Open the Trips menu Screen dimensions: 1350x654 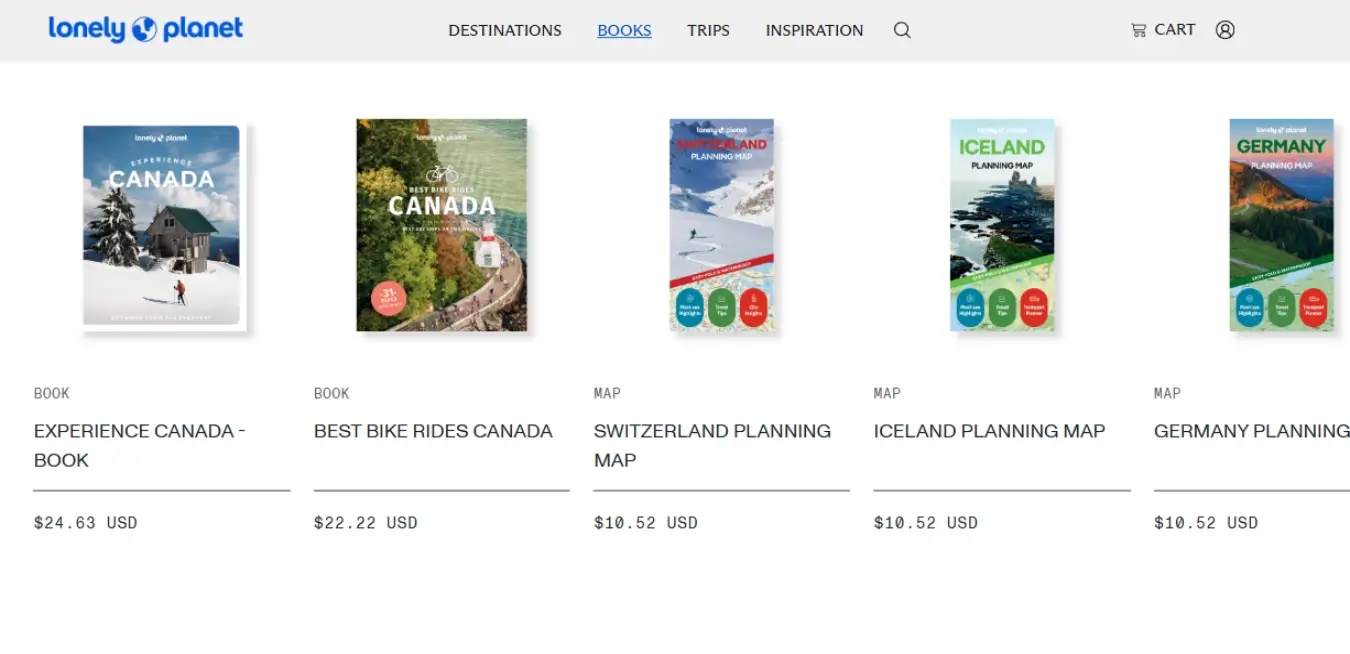pos(708,30)
